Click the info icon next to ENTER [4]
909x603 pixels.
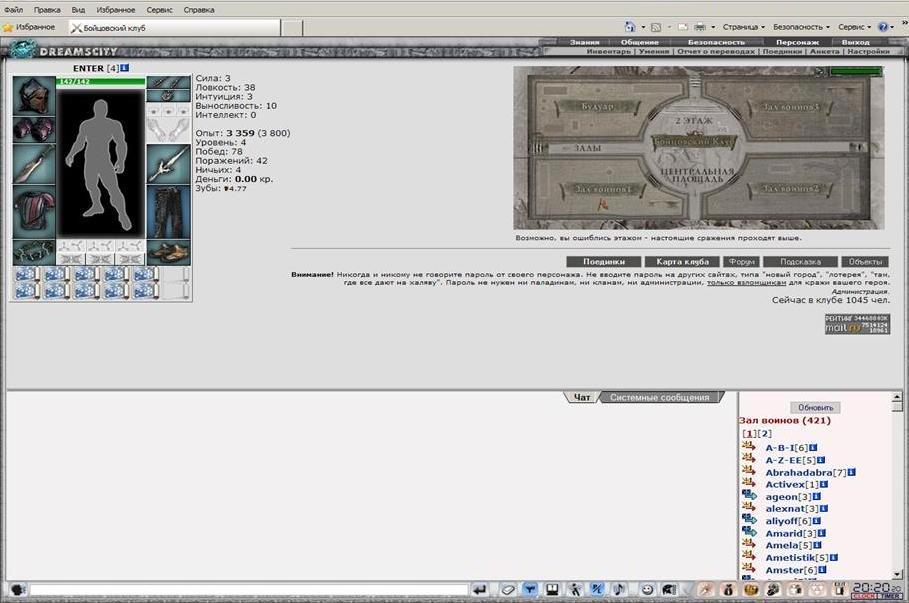point(125,68)
